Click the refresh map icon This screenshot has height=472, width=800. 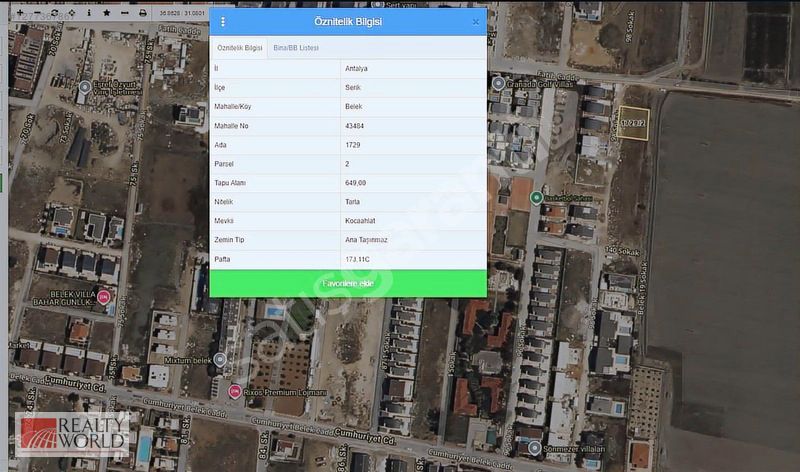point(54,13)
